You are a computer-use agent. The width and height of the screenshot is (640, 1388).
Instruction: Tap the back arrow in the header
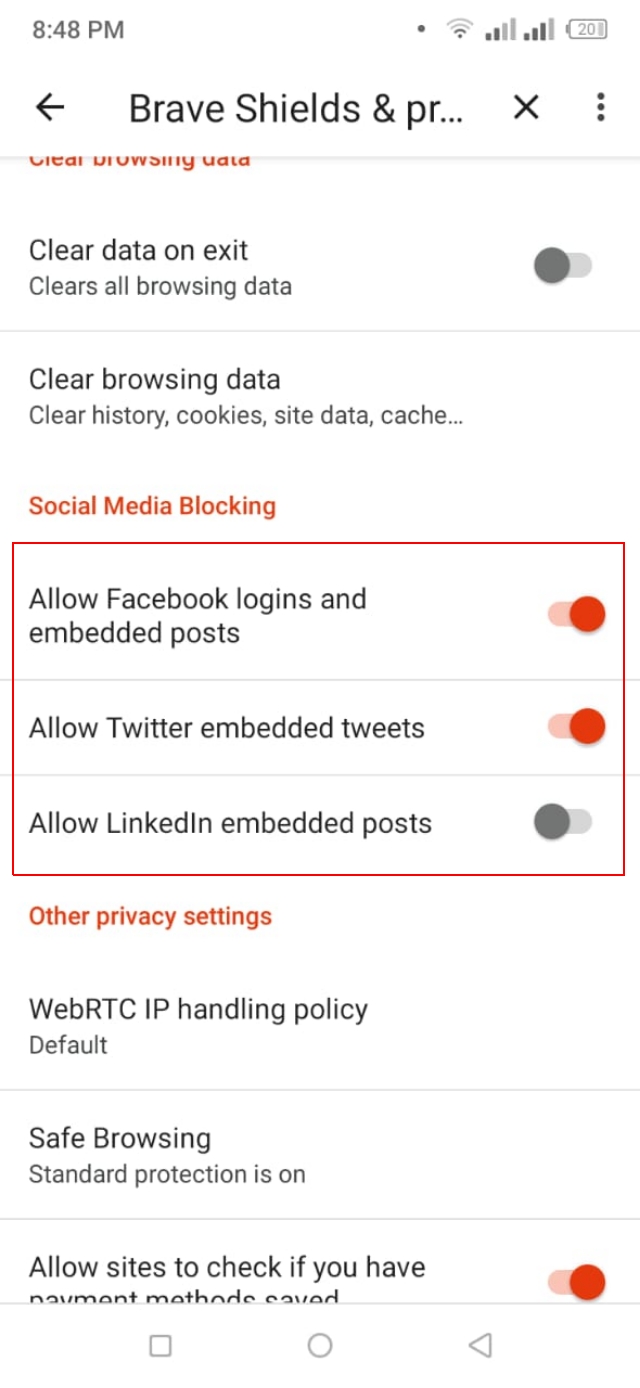48,107
